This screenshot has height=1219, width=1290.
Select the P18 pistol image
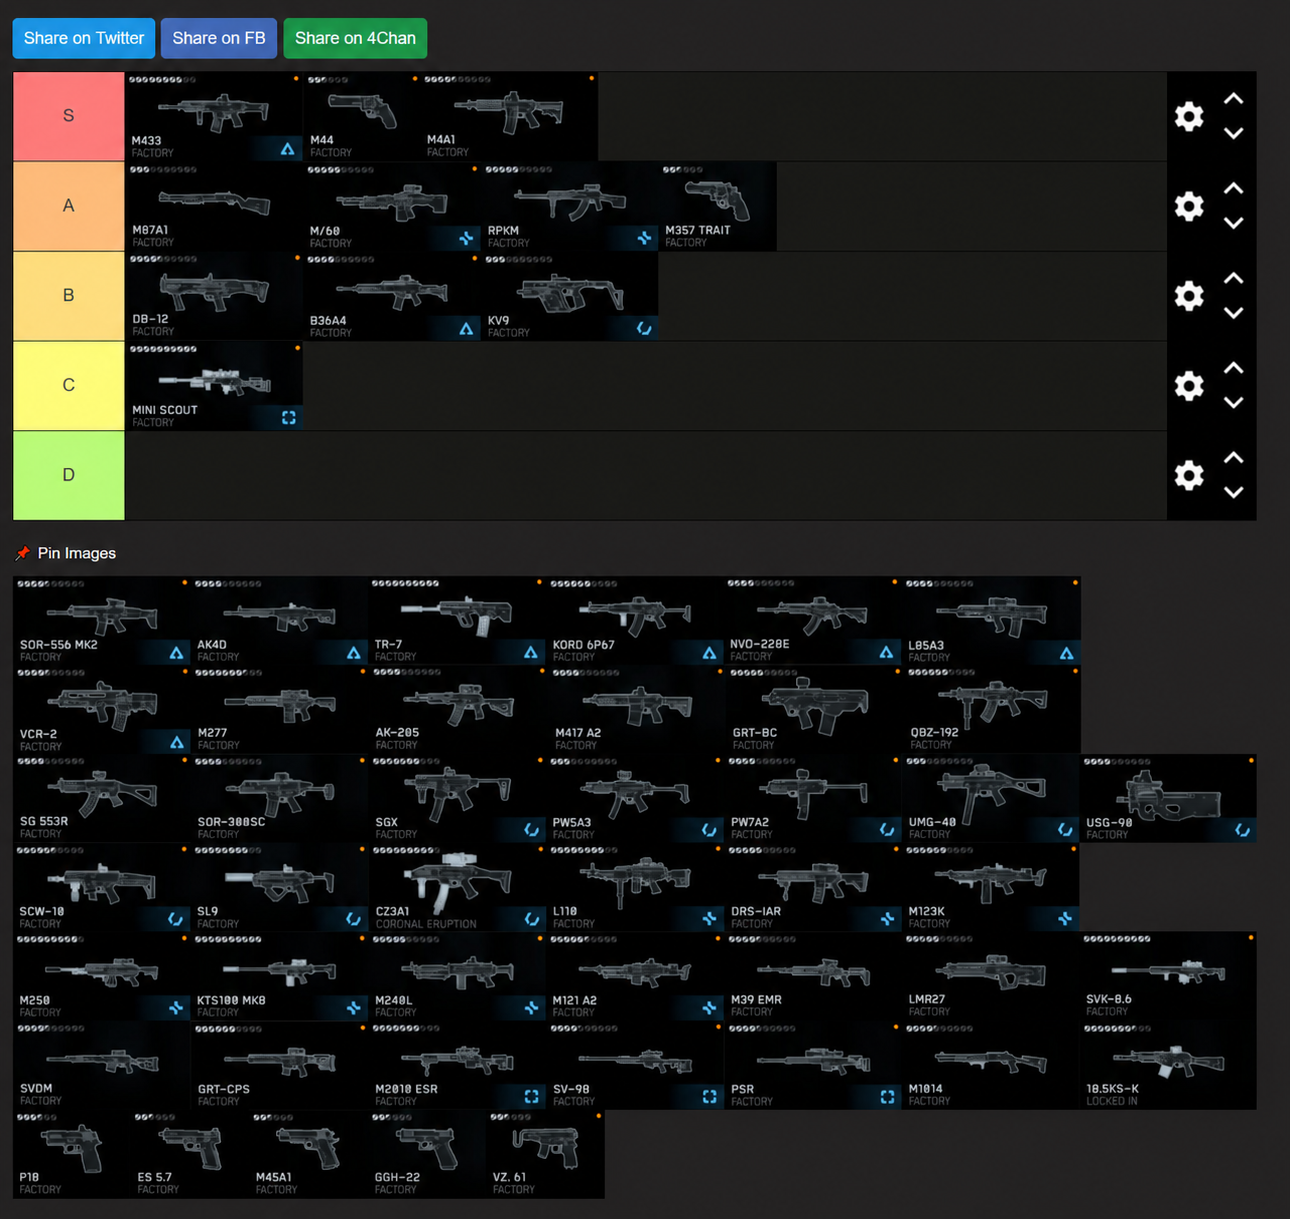[x=72, y=1154]
